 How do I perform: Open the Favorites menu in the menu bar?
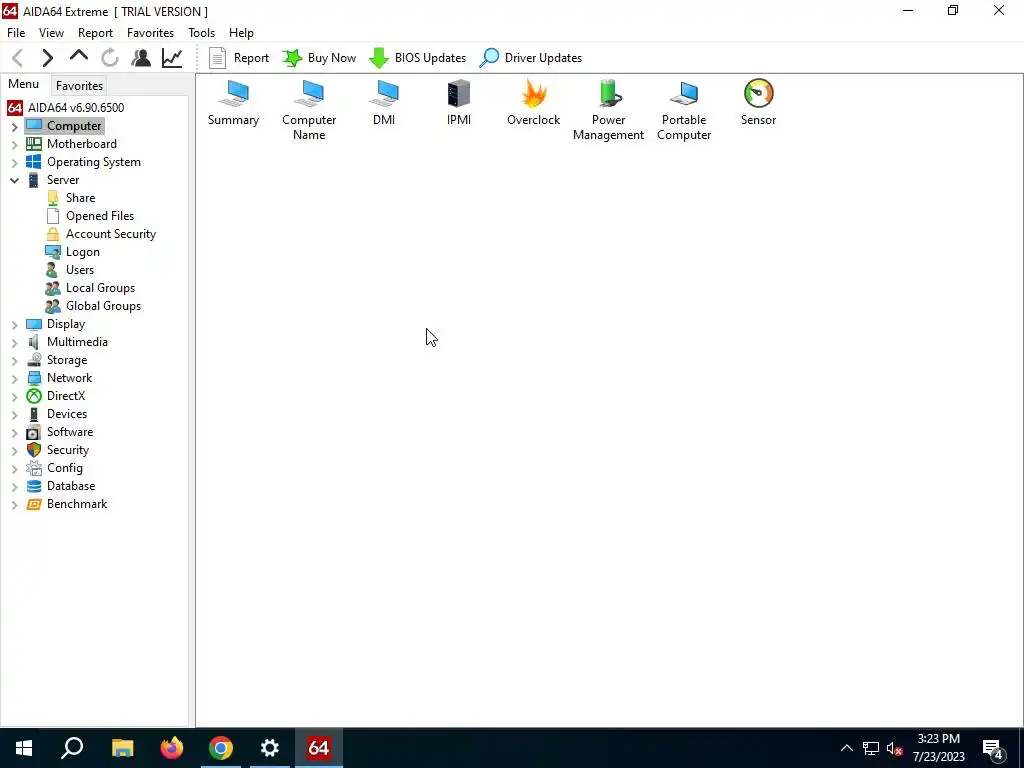(150, 33)
